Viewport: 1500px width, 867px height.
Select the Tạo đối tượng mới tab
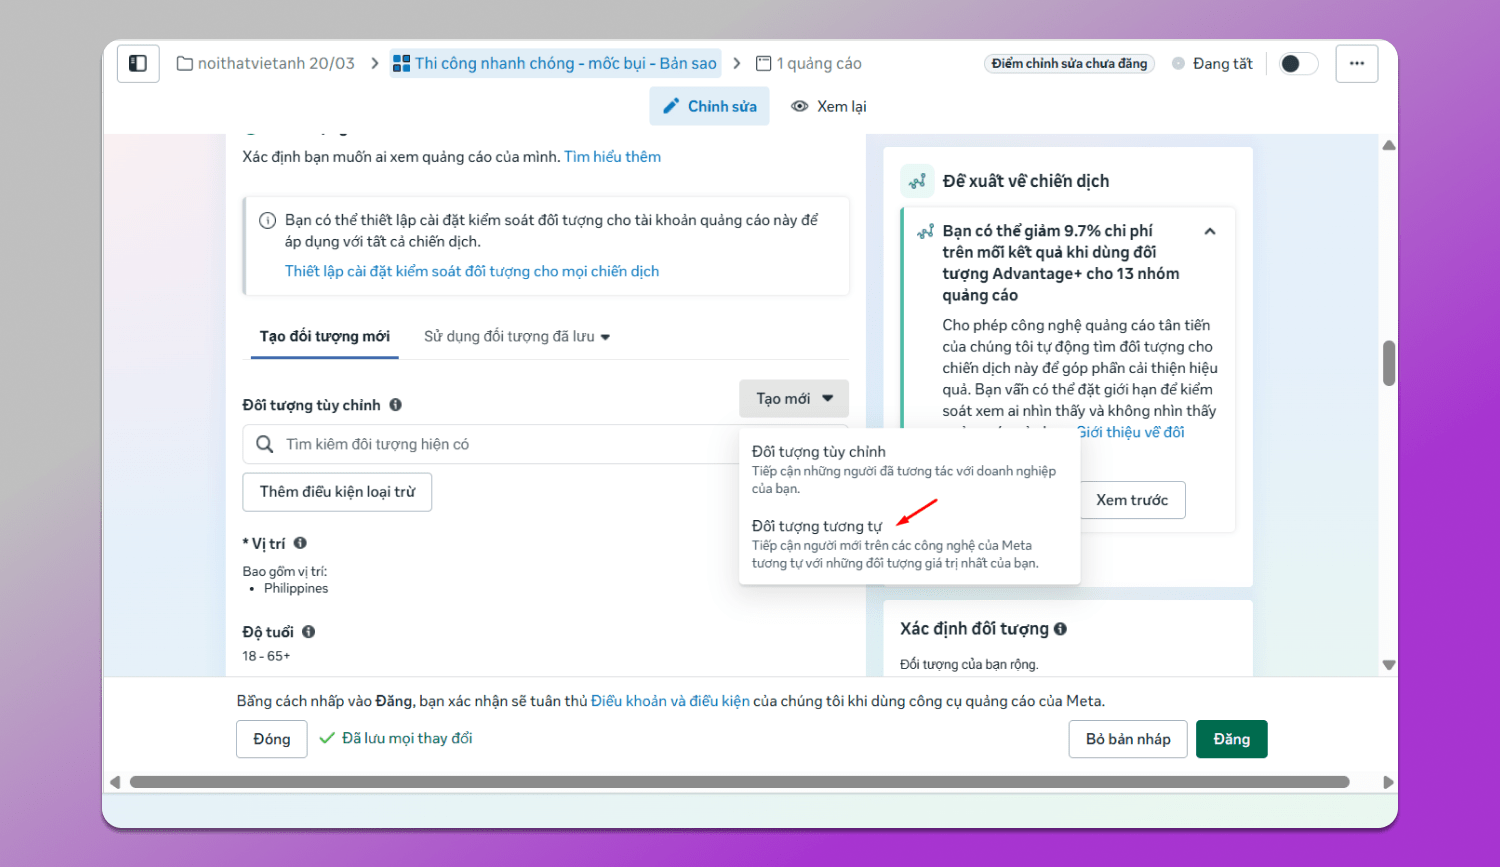[324, 337]
